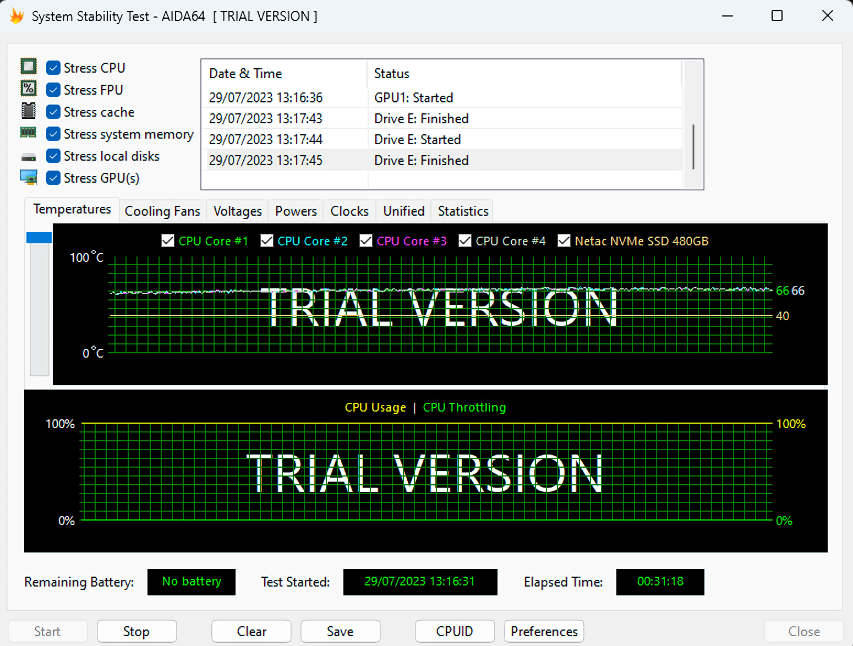Image resolution: width=853 pixels, height=646 pixels.
Task: Hide CPU Core #1 graph line
Action: [168, 241]
